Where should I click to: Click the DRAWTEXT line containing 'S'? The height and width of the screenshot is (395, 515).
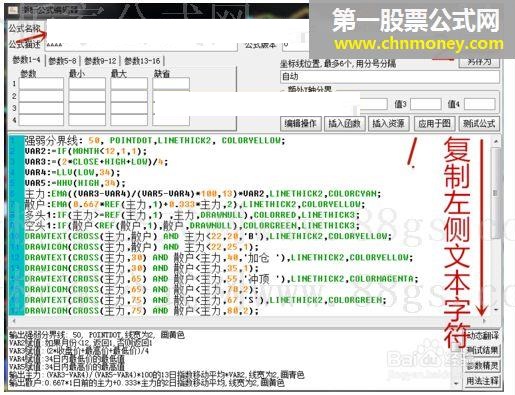206,300
